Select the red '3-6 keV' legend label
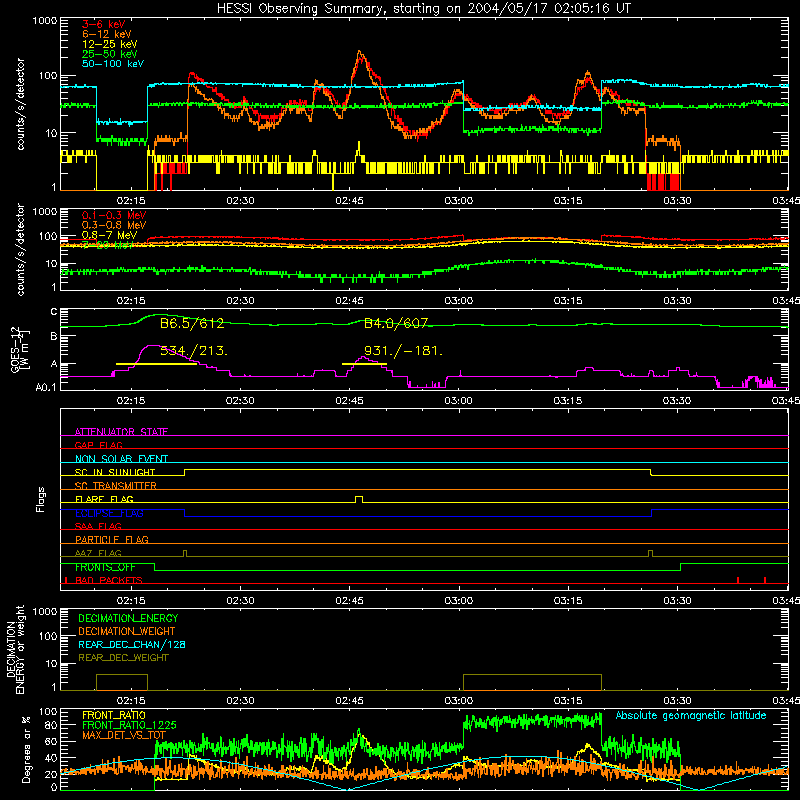 pos(103,24)
